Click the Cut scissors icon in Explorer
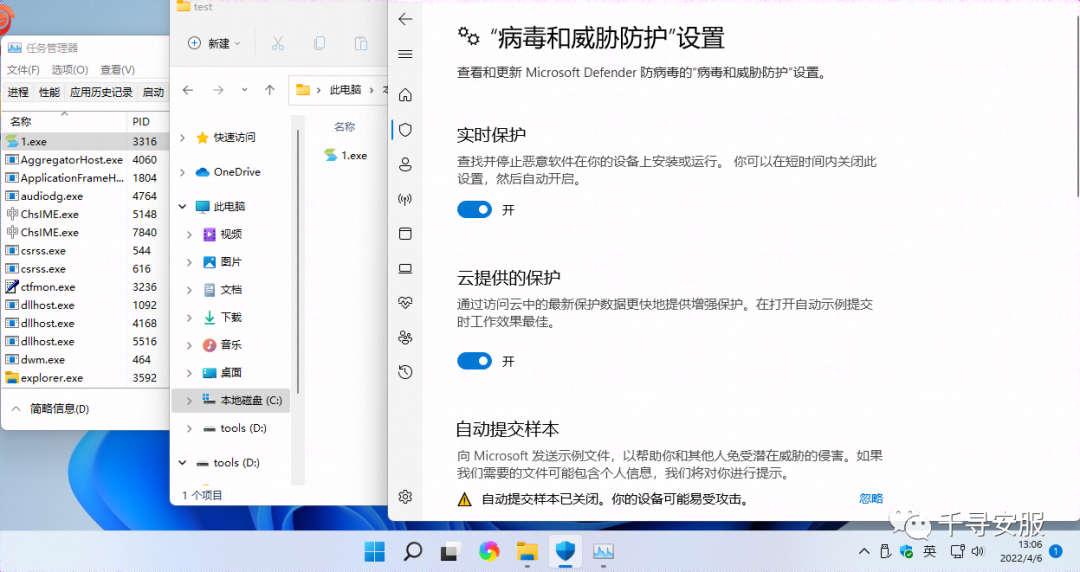The width and height of the screenshot is (1080, 572). (278, 43)
